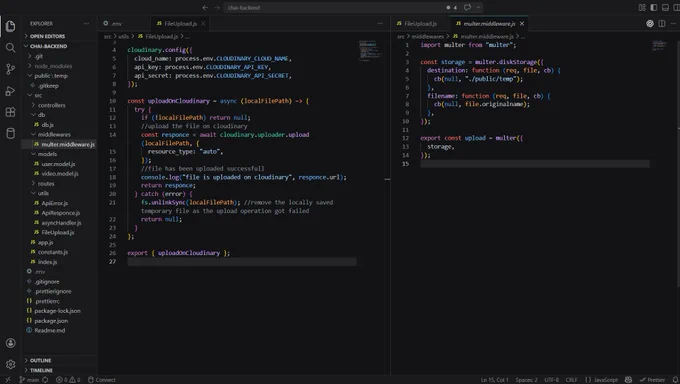Click the minimap of the FileUpload.js editor
The height and width of the screenshot is (384, 680).
point(369,50)
